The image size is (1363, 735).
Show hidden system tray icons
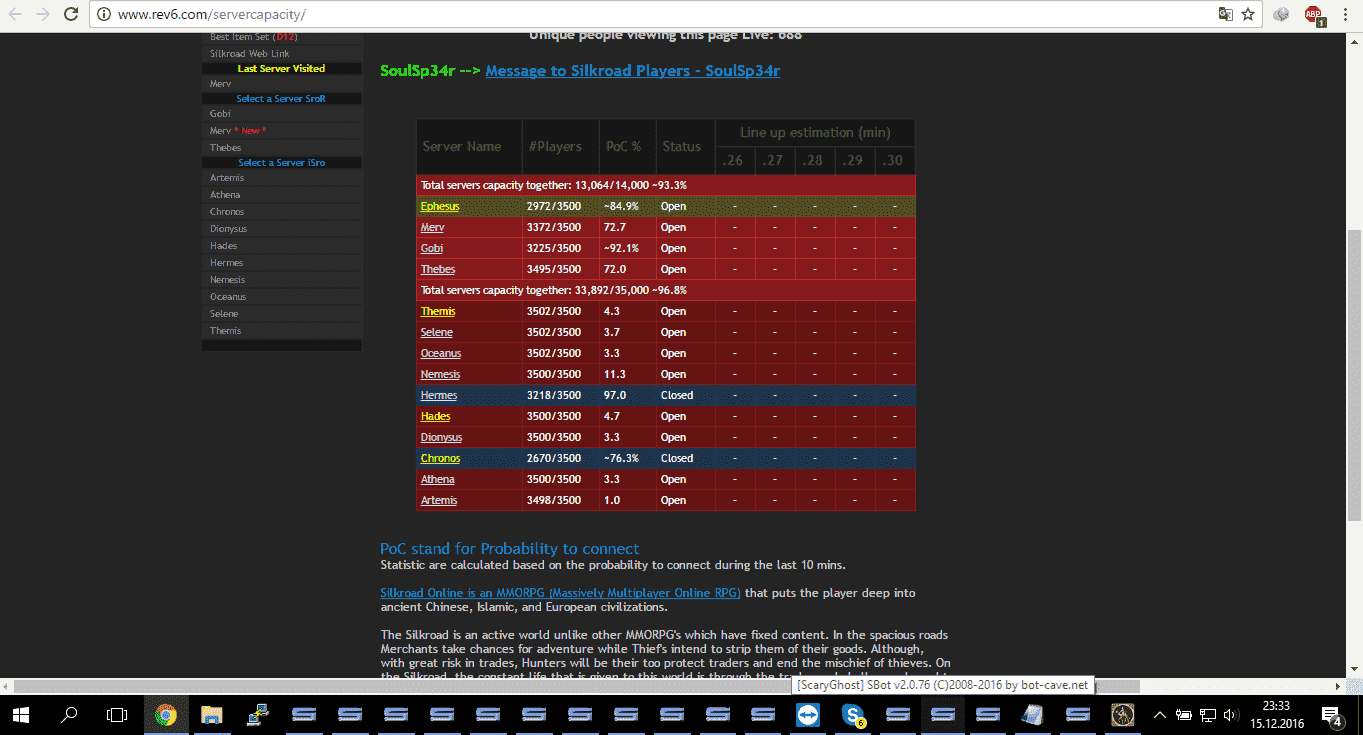pyautogui.click(x=1161, y=715)
